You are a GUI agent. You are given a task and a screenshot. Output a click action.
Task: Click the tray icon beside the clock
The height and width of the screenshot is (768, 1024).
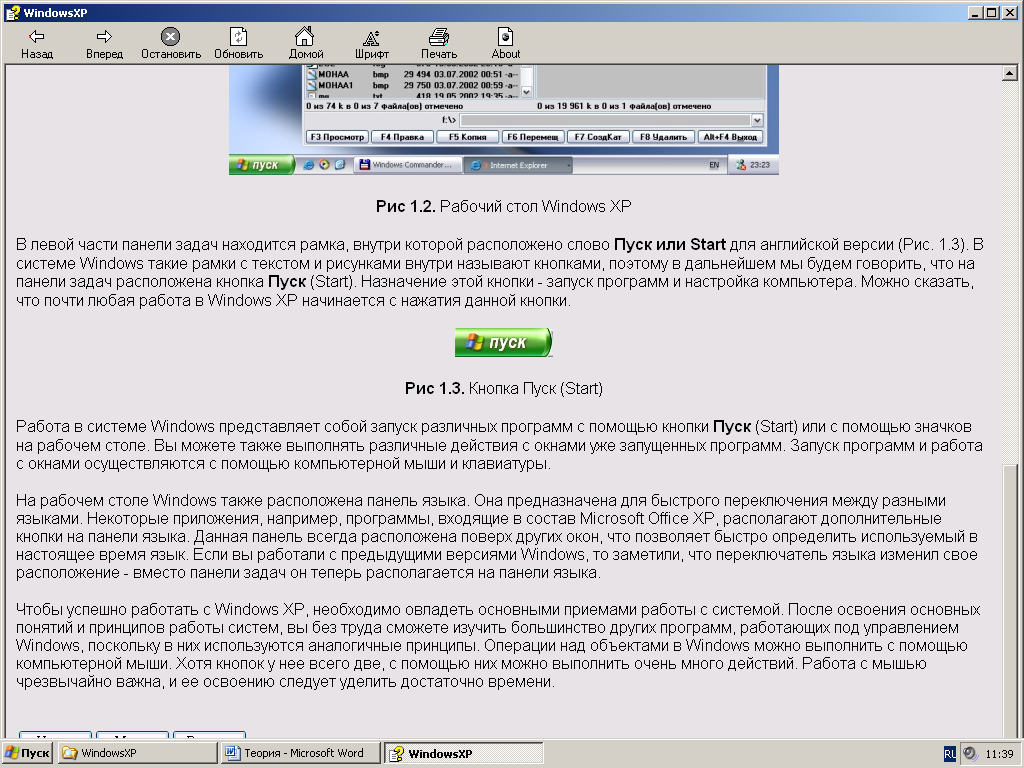coord(970,754)
